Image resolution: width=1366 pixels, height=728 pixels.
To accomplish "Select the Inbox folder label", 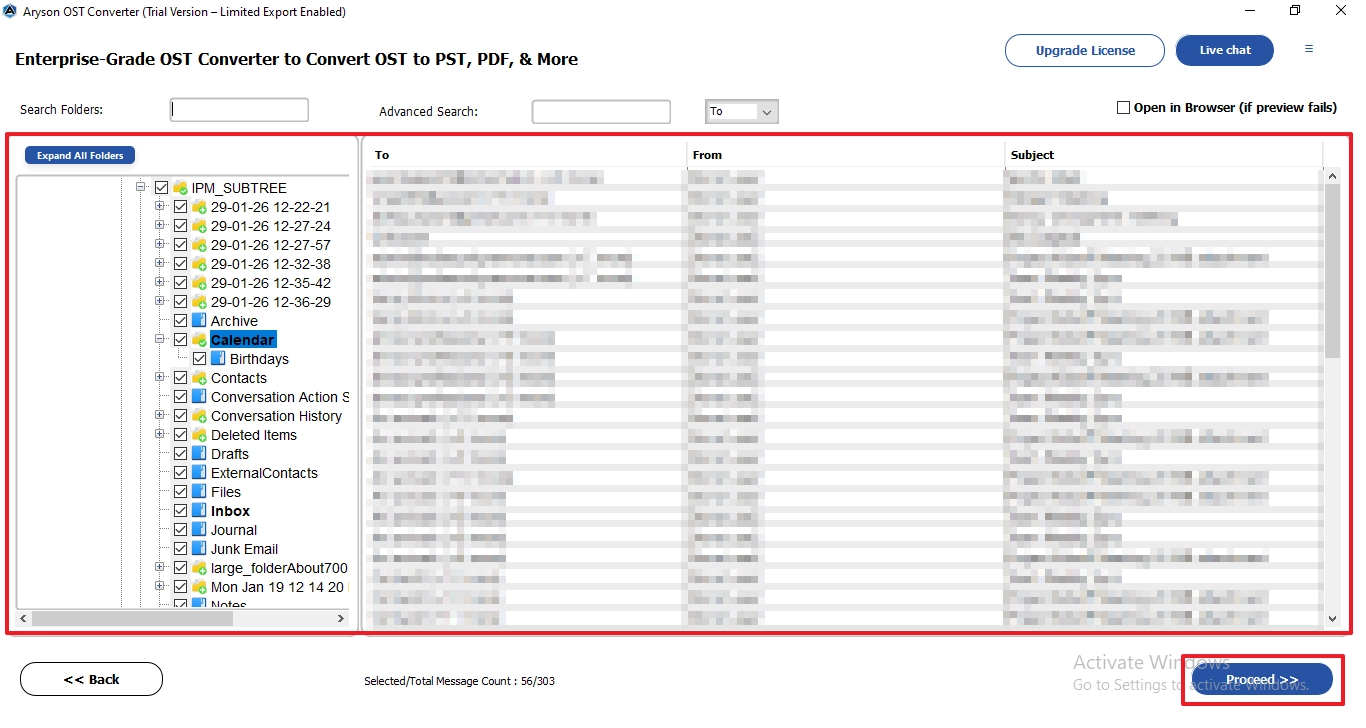I will coord(230,511).
